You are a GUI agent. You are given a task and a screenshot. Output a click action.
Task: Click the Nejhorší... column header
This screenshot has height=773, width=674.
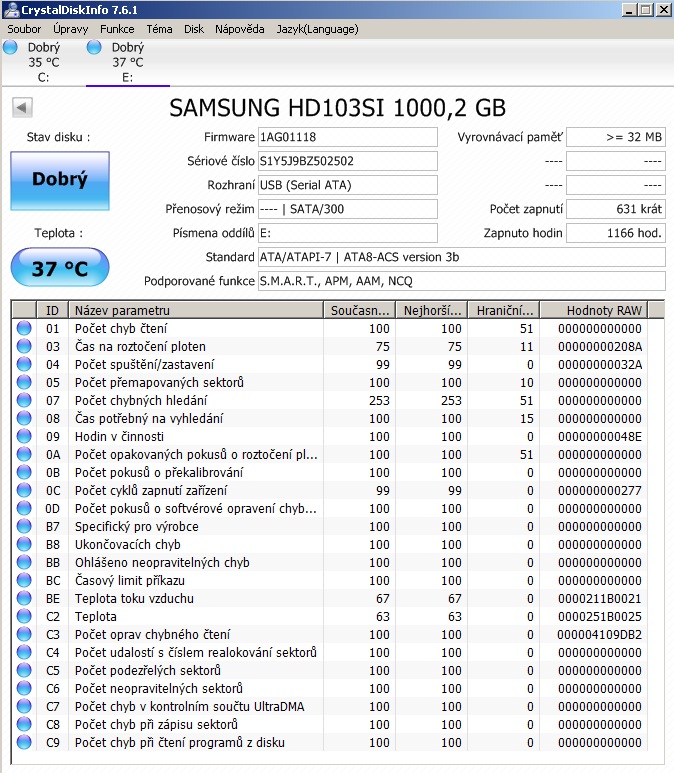tap(432, 310)
